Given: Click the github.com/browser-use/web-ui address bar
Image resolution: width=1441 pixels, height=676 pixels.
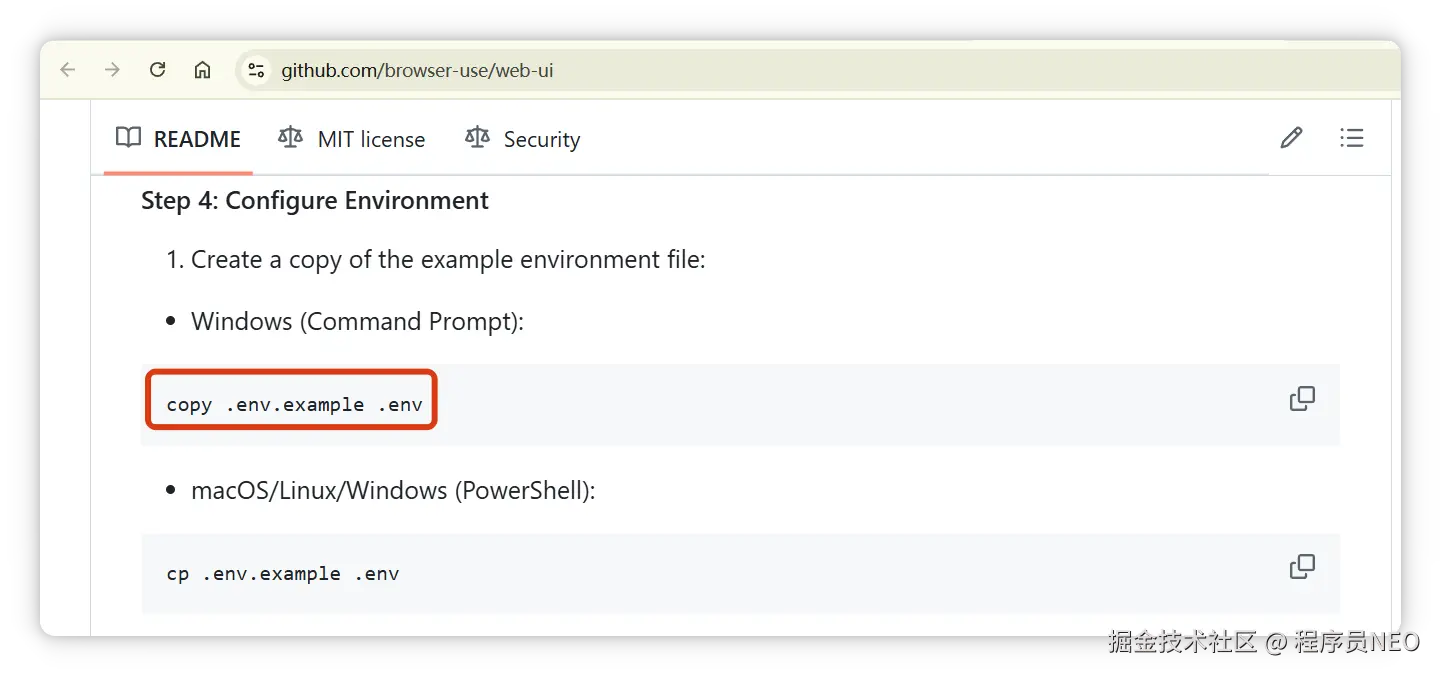Looking at the screenshot, I should pyautogui.click(x=417, y=71).
